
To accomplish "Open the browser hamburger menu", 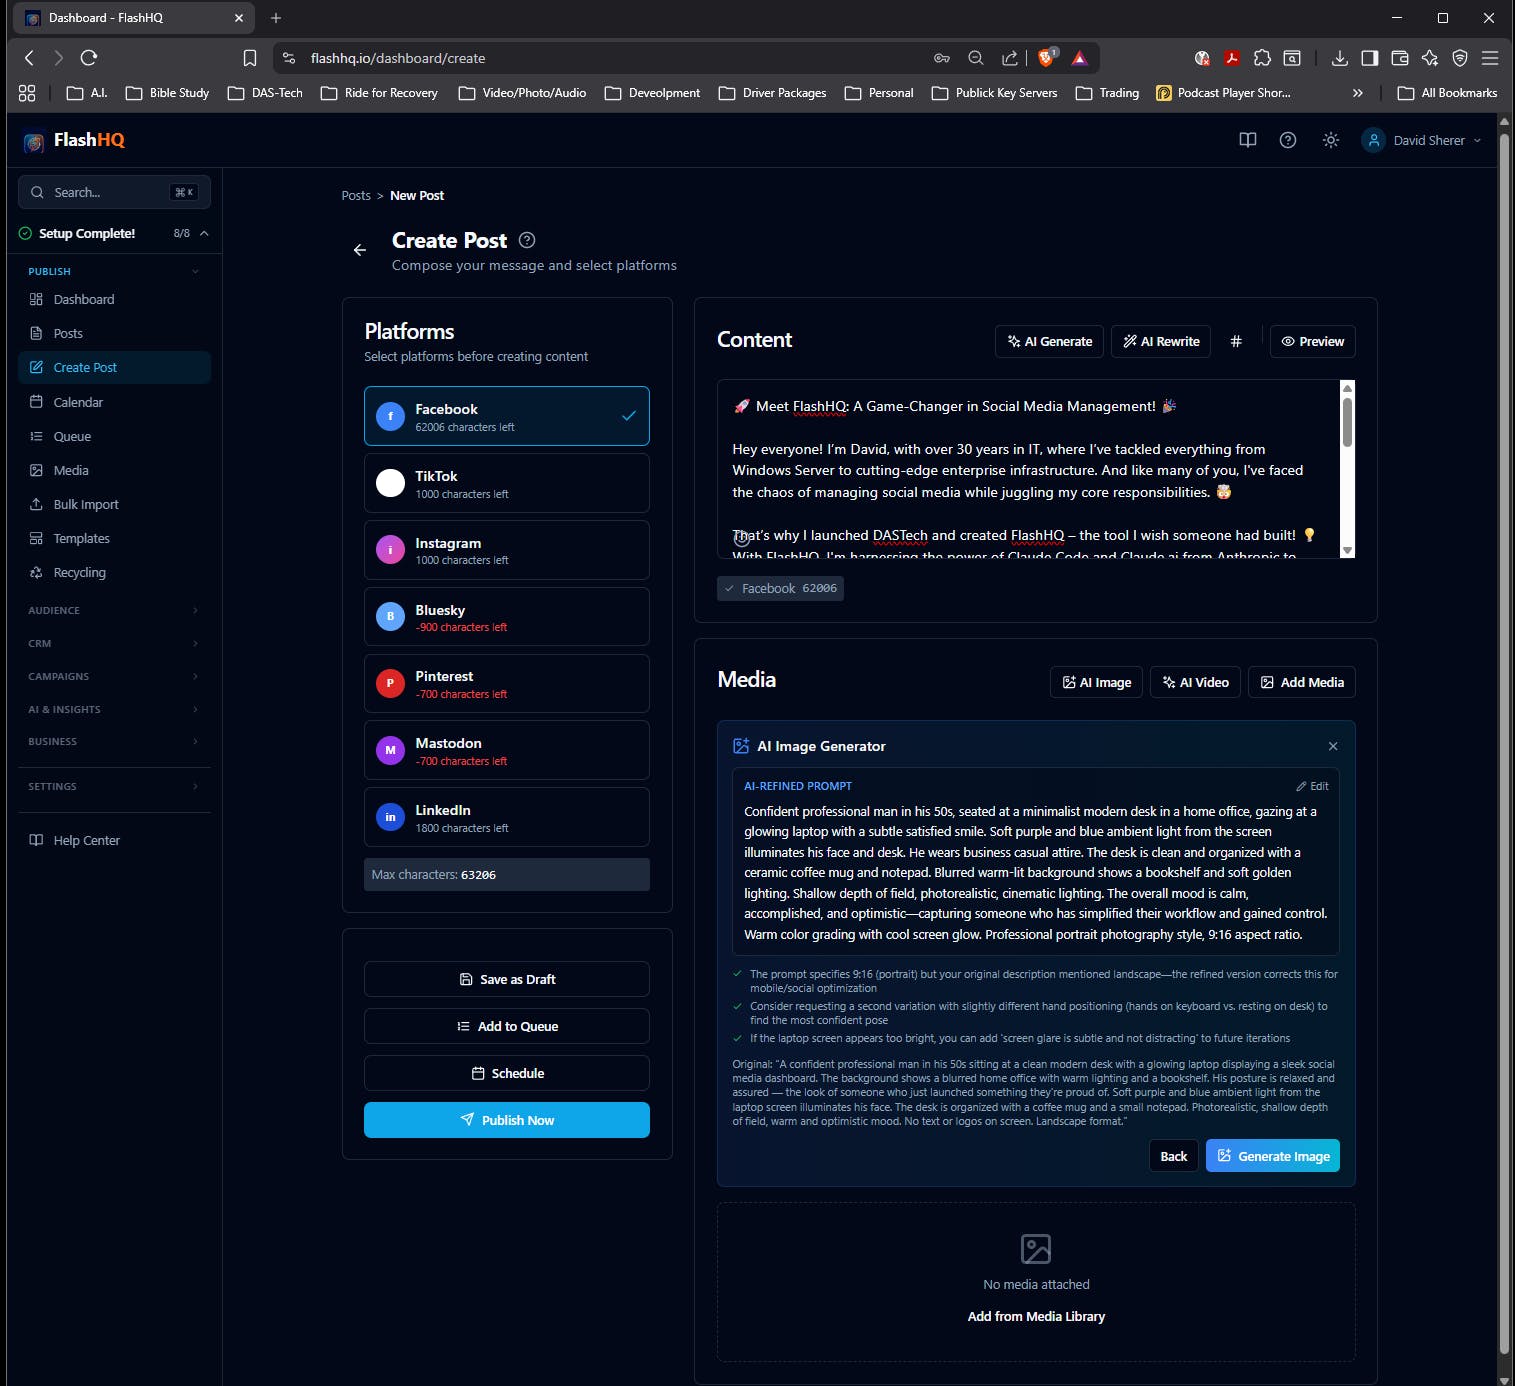I will point(1490,58).
